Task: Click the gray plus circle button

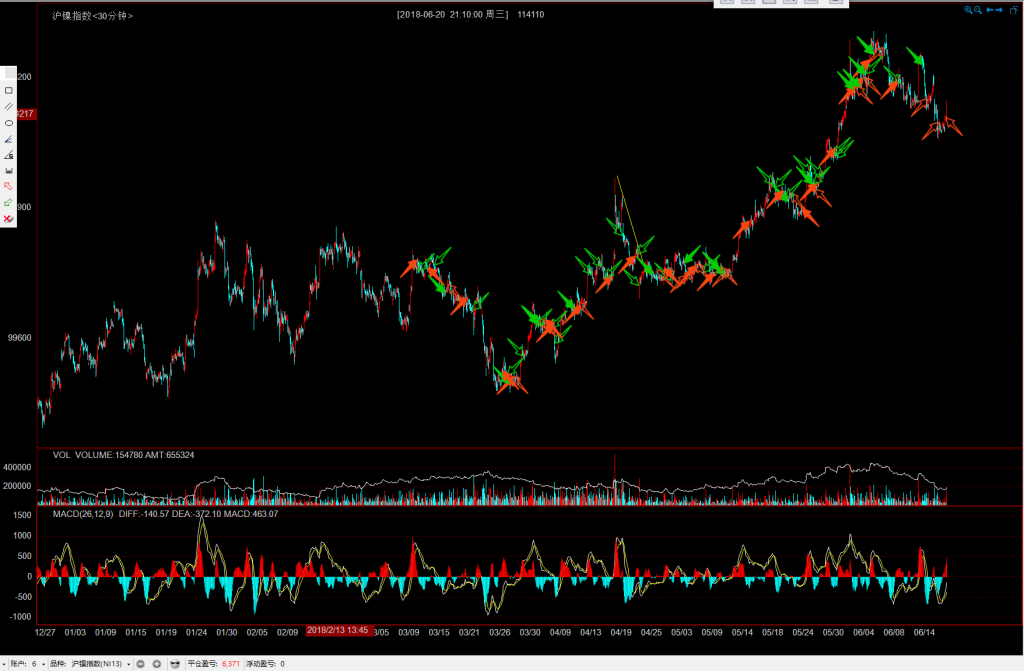Action: coord(157,664)
